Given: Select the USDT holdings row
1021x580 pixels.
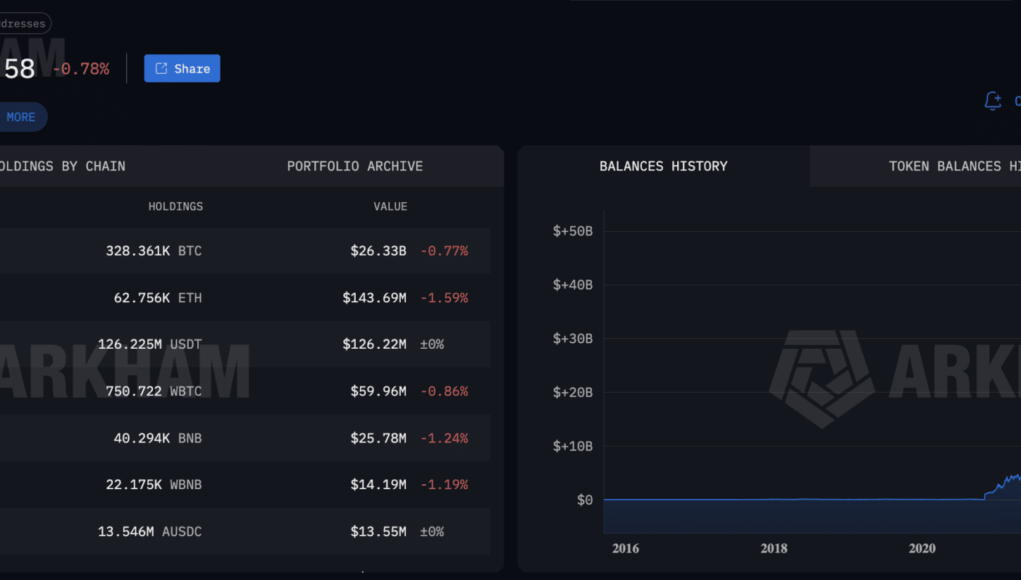Looking at the screenshot, I should [245, 344].
